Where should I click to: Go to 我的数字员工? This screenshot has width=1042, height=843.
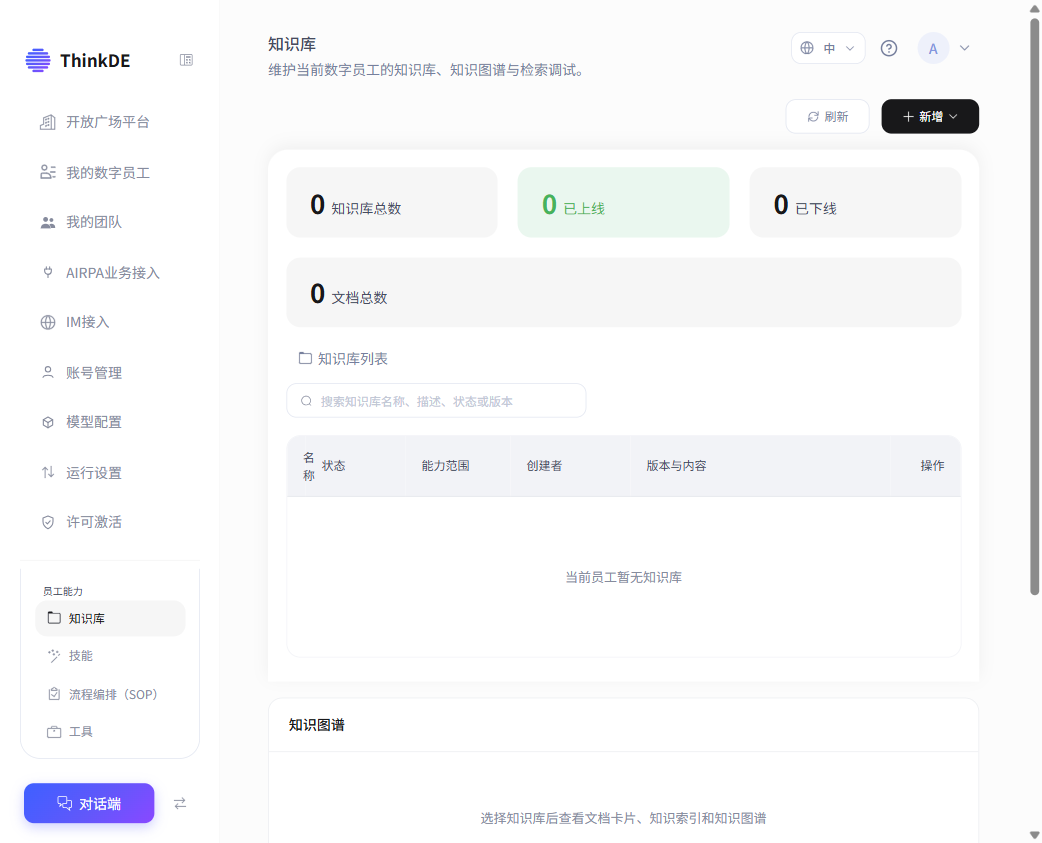pyautogui.click(x=110, y=173)
